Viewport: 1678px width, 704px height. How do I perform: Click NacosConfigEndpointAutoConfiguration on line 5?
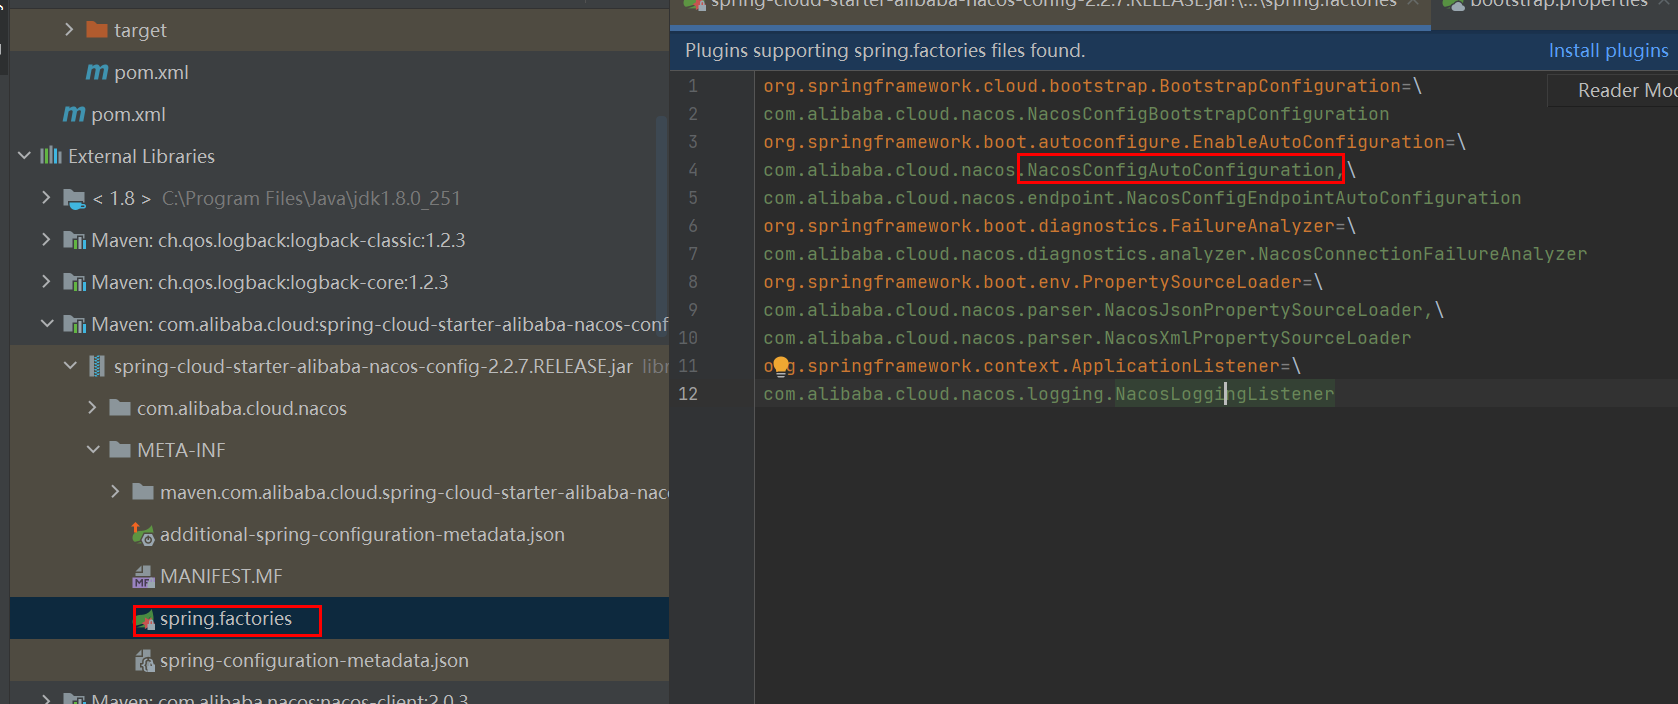pos(1324,198)
